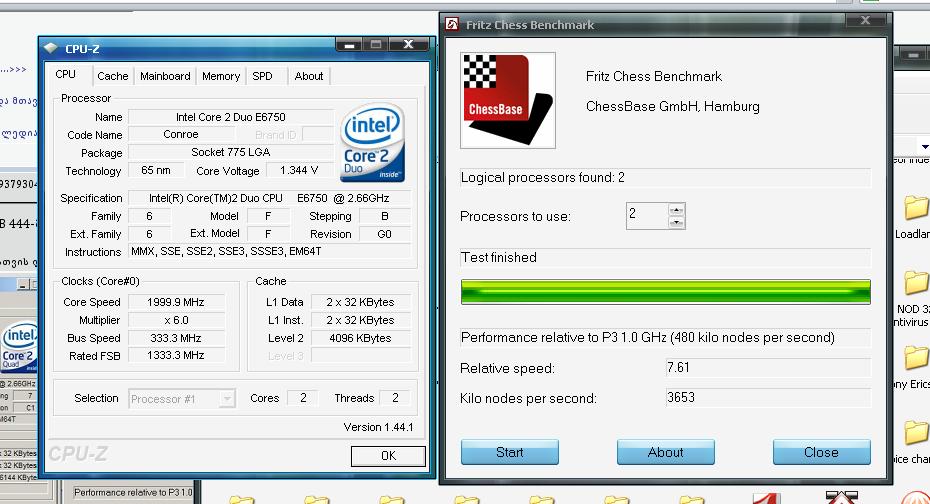The image size is (930, 504).
Task: Click the Logical processors found: 2 text
Action: [x=543, y=177]
